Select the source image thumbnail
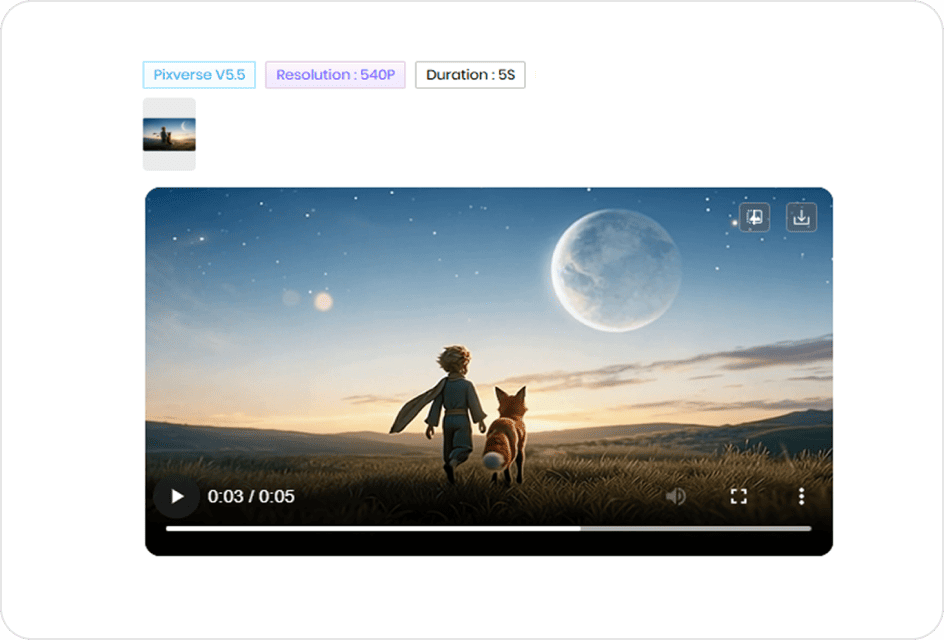 click(x=169, y=133)
